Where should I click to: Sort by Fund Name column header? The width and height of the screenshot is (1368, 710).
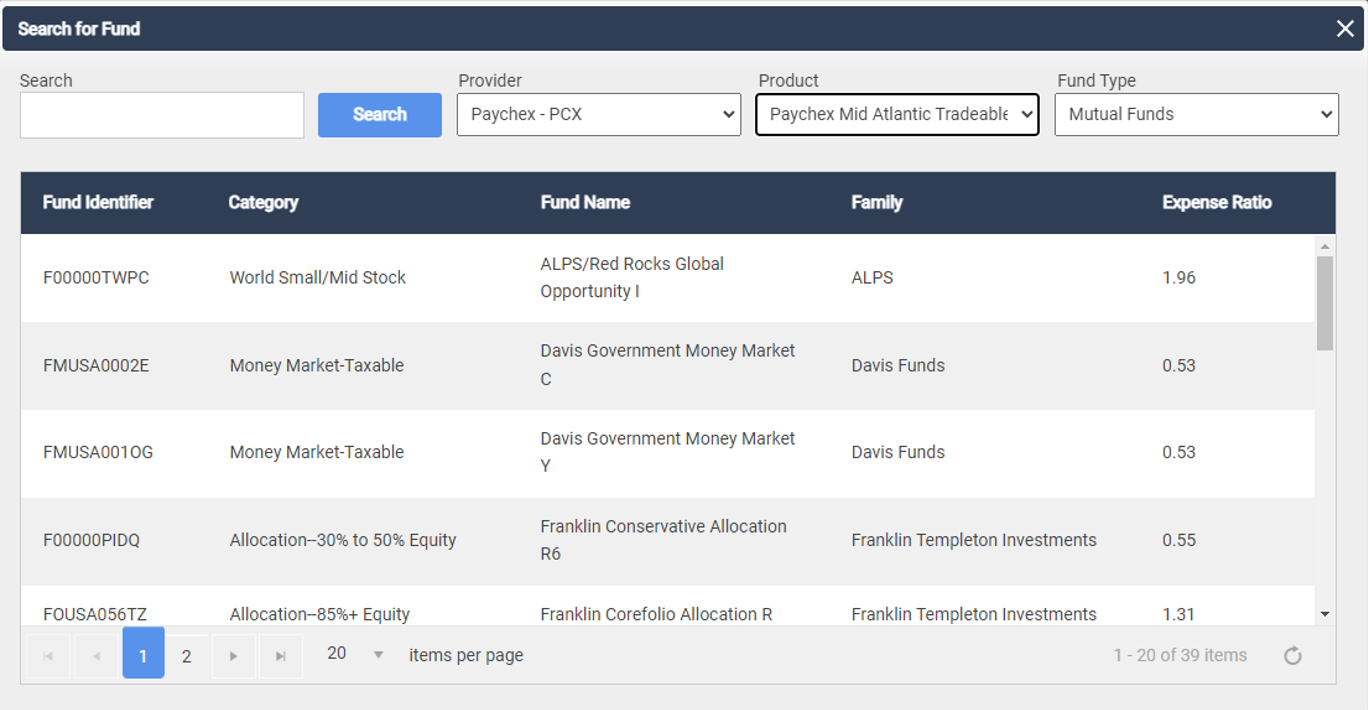pos(585,202)
